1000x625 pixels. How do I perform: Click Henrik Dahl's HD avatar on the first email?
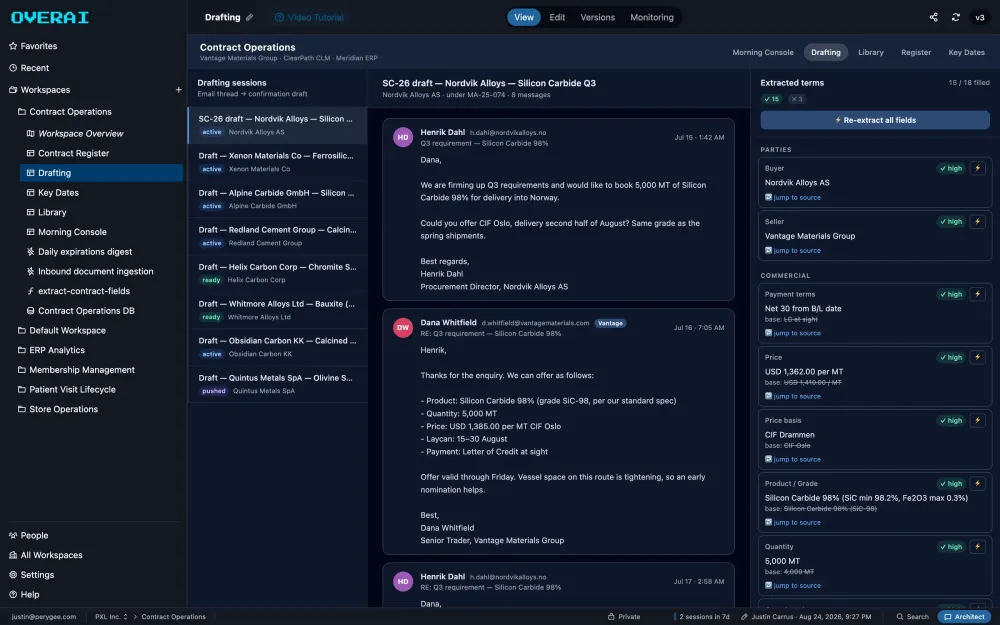point(402,137)
